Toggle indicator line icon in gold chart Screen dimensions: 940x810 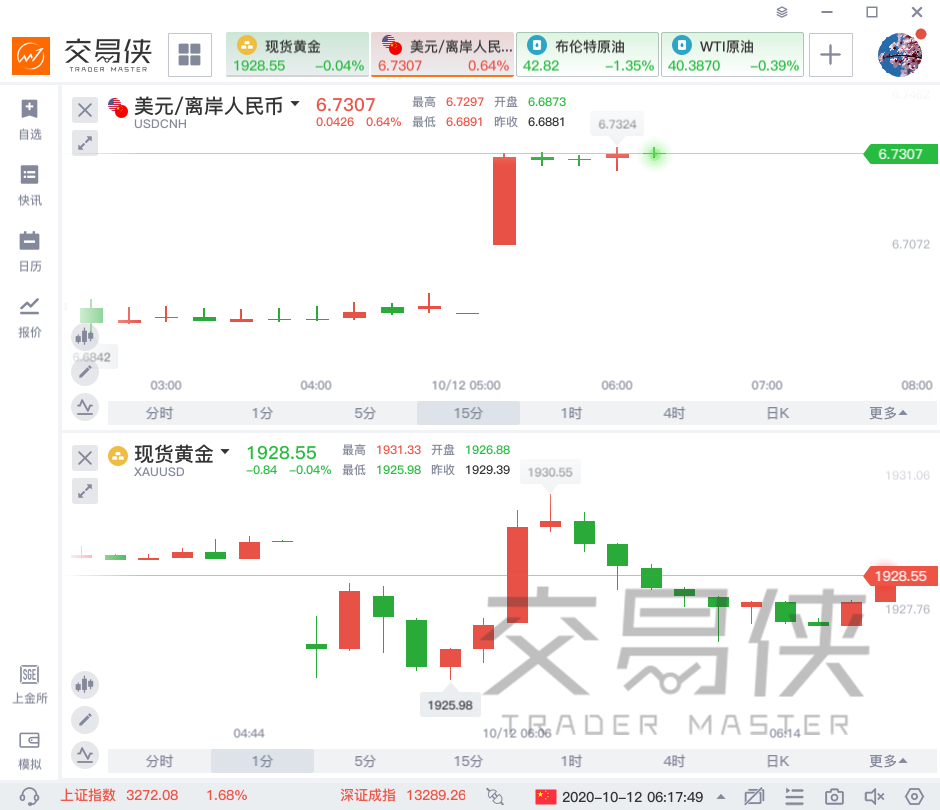tap(85, 754)
